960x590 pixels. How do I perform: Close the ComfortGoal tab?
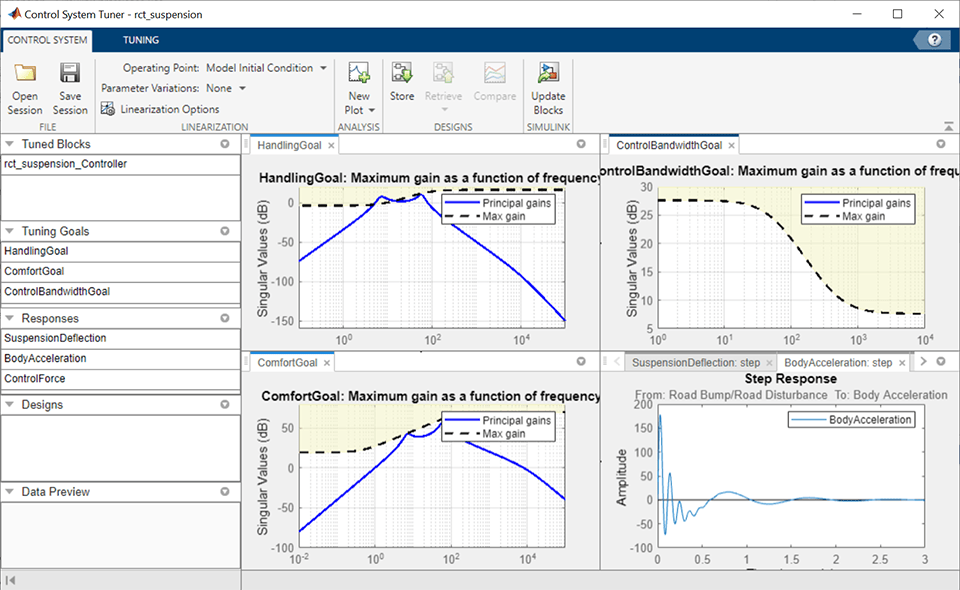tap(327, 363)
